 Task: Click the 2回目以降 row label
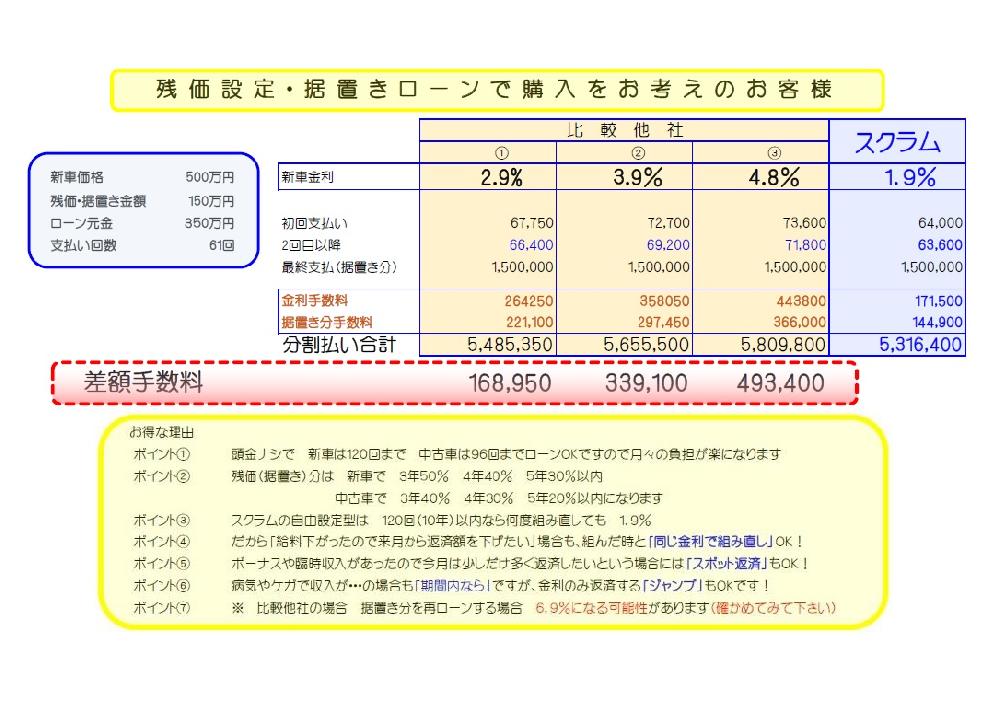click(x=311, y=245)
